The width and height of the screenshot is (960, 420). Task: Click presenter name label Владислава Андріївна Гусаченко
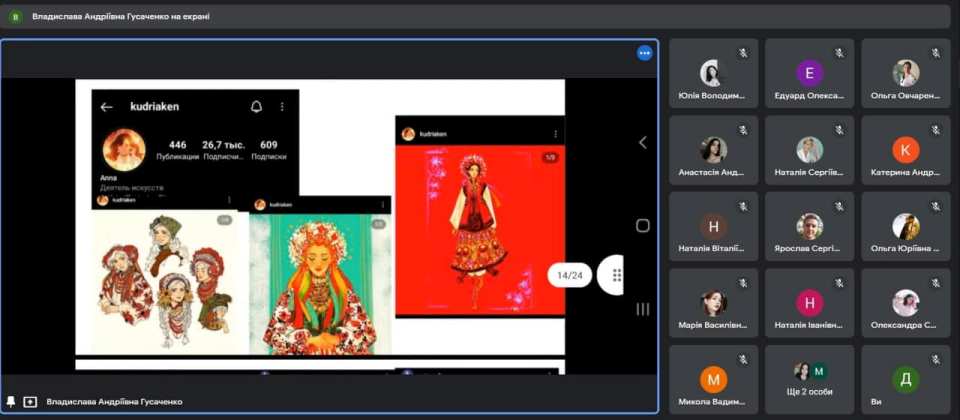tap(114, 402)
